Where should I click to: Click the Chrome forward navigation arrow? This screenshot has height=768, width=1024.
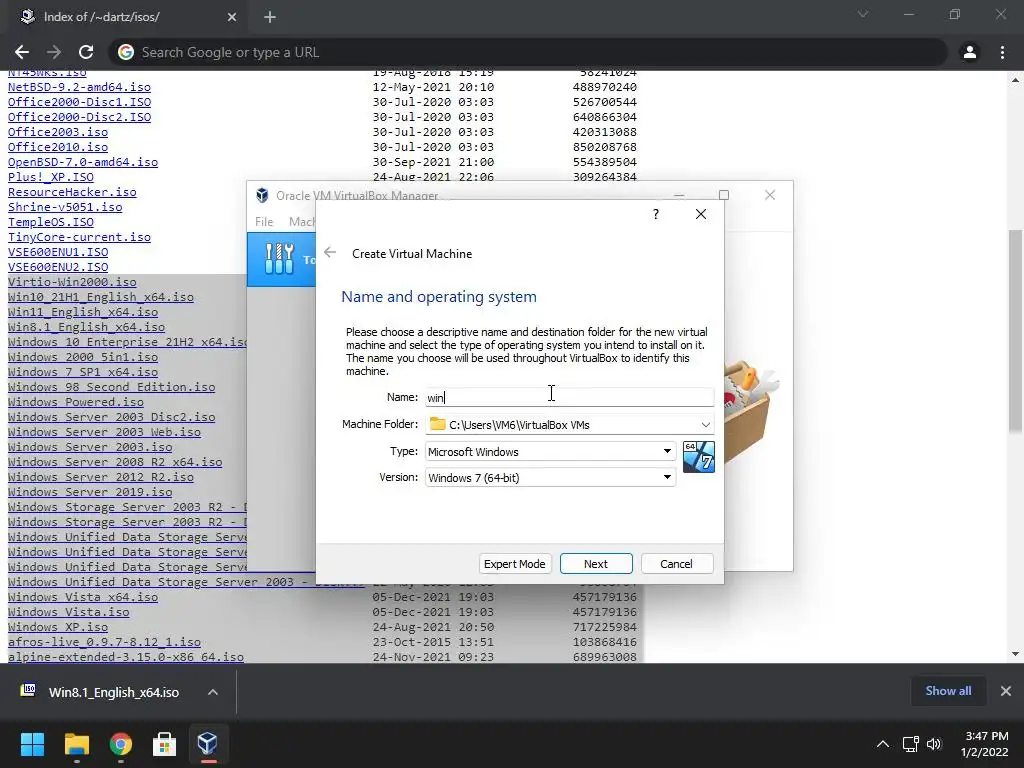pos(54,52)
